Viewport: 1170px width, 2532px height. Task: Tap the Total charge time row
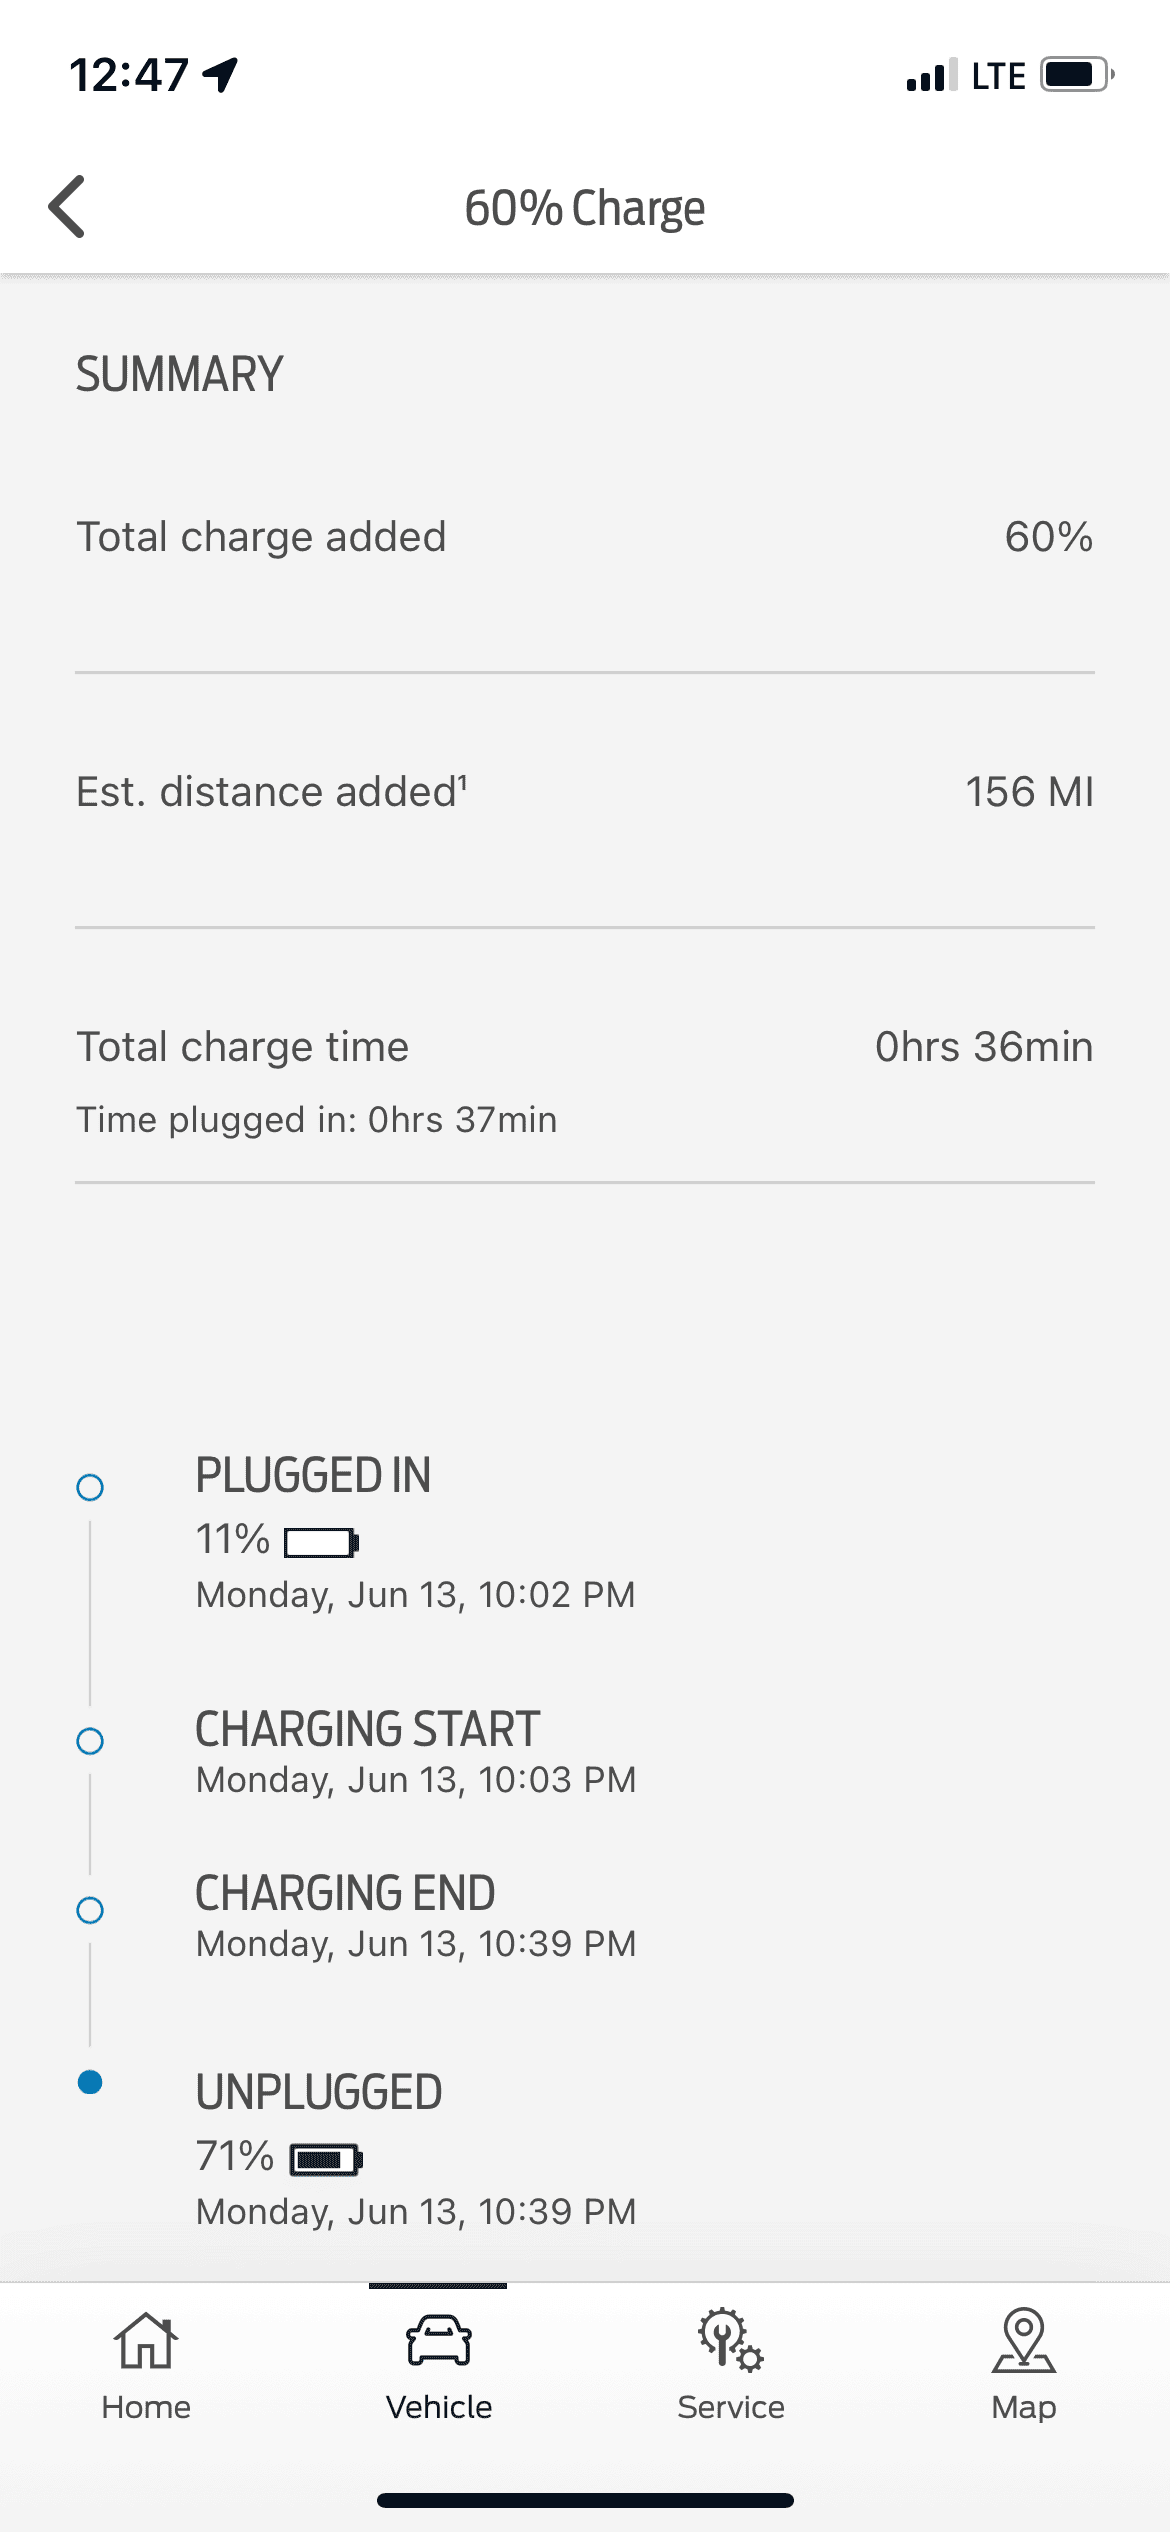point(585,1048)
